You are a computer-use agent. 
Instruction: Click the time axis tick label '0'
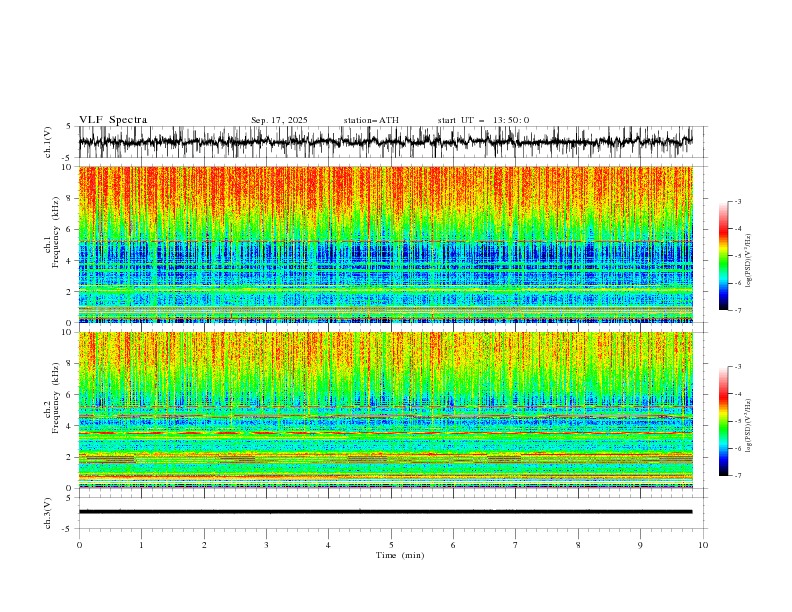click(x=79, y=545)
